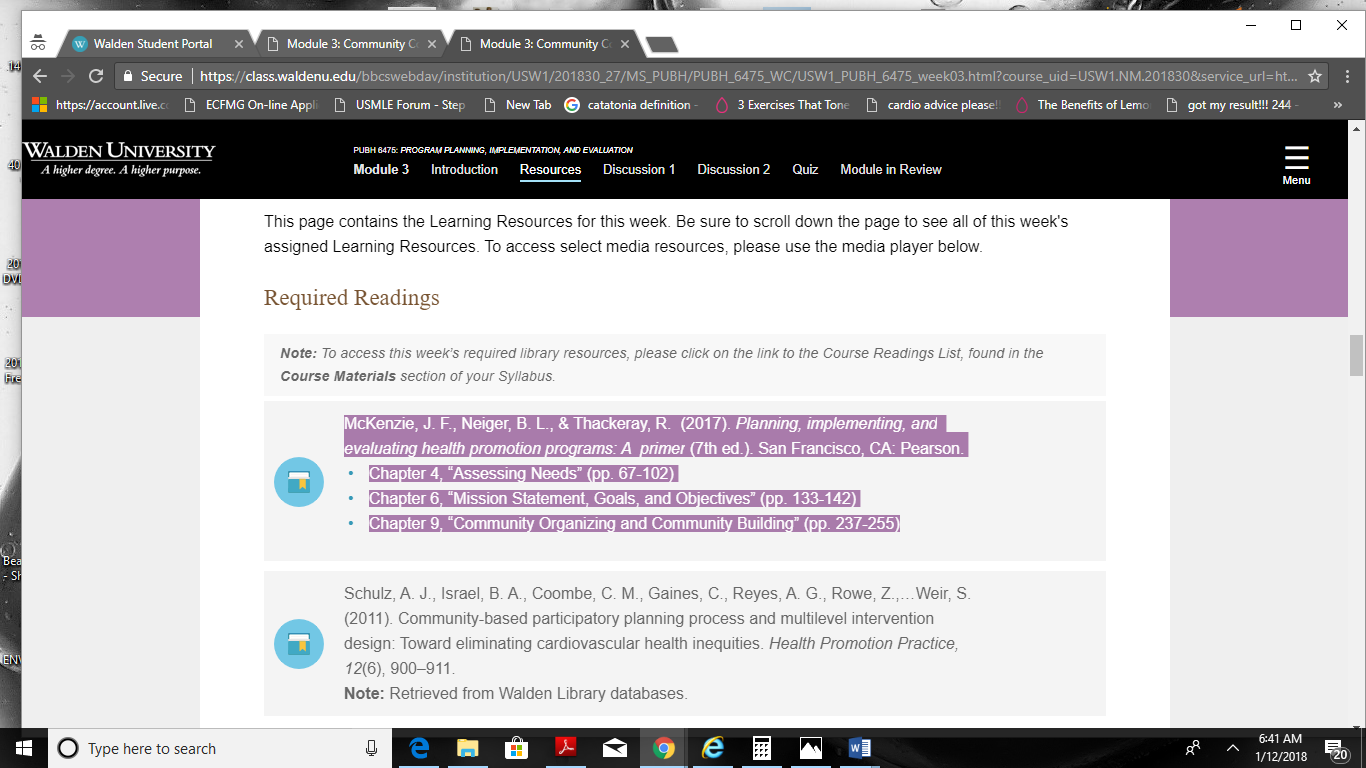
Task: Open the catatonia definition bookmark
Action: point(632,104)
